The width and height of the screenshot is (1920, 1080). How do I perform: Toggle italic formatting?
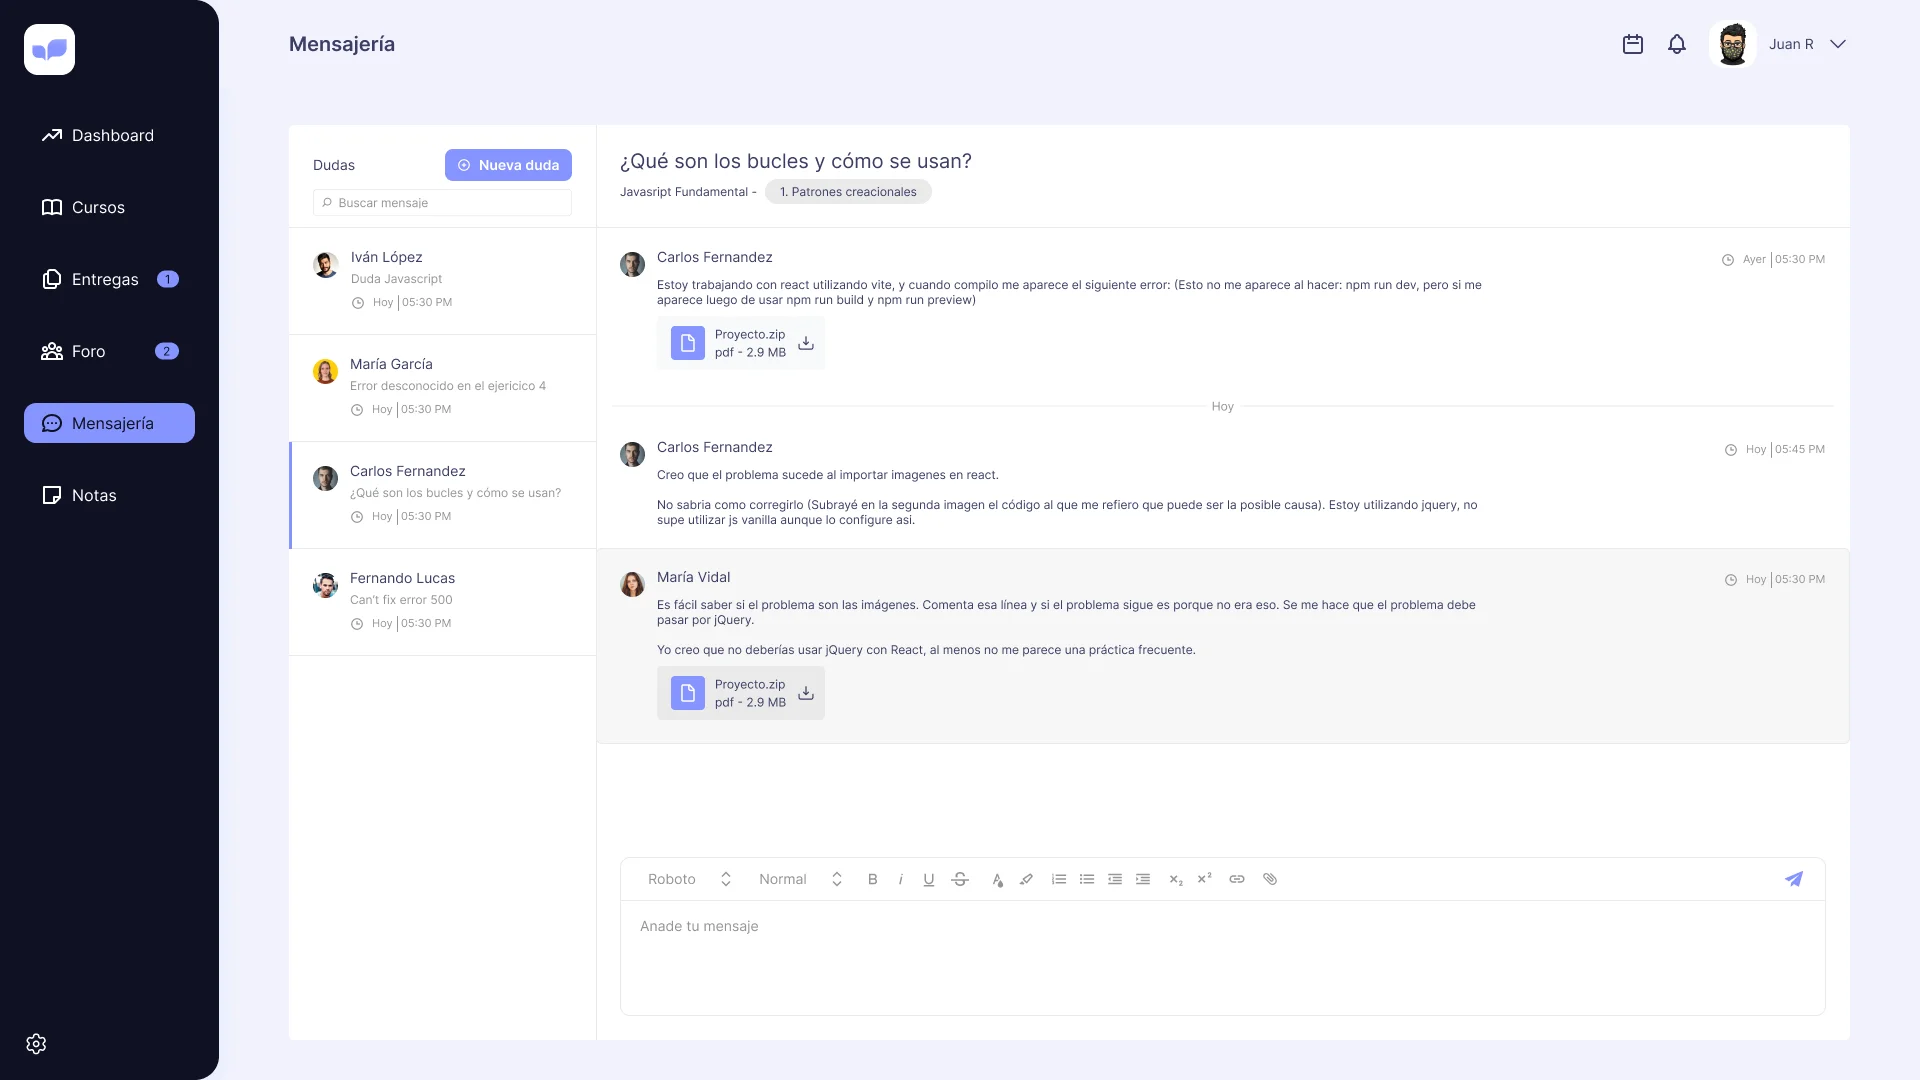point(900,879)
